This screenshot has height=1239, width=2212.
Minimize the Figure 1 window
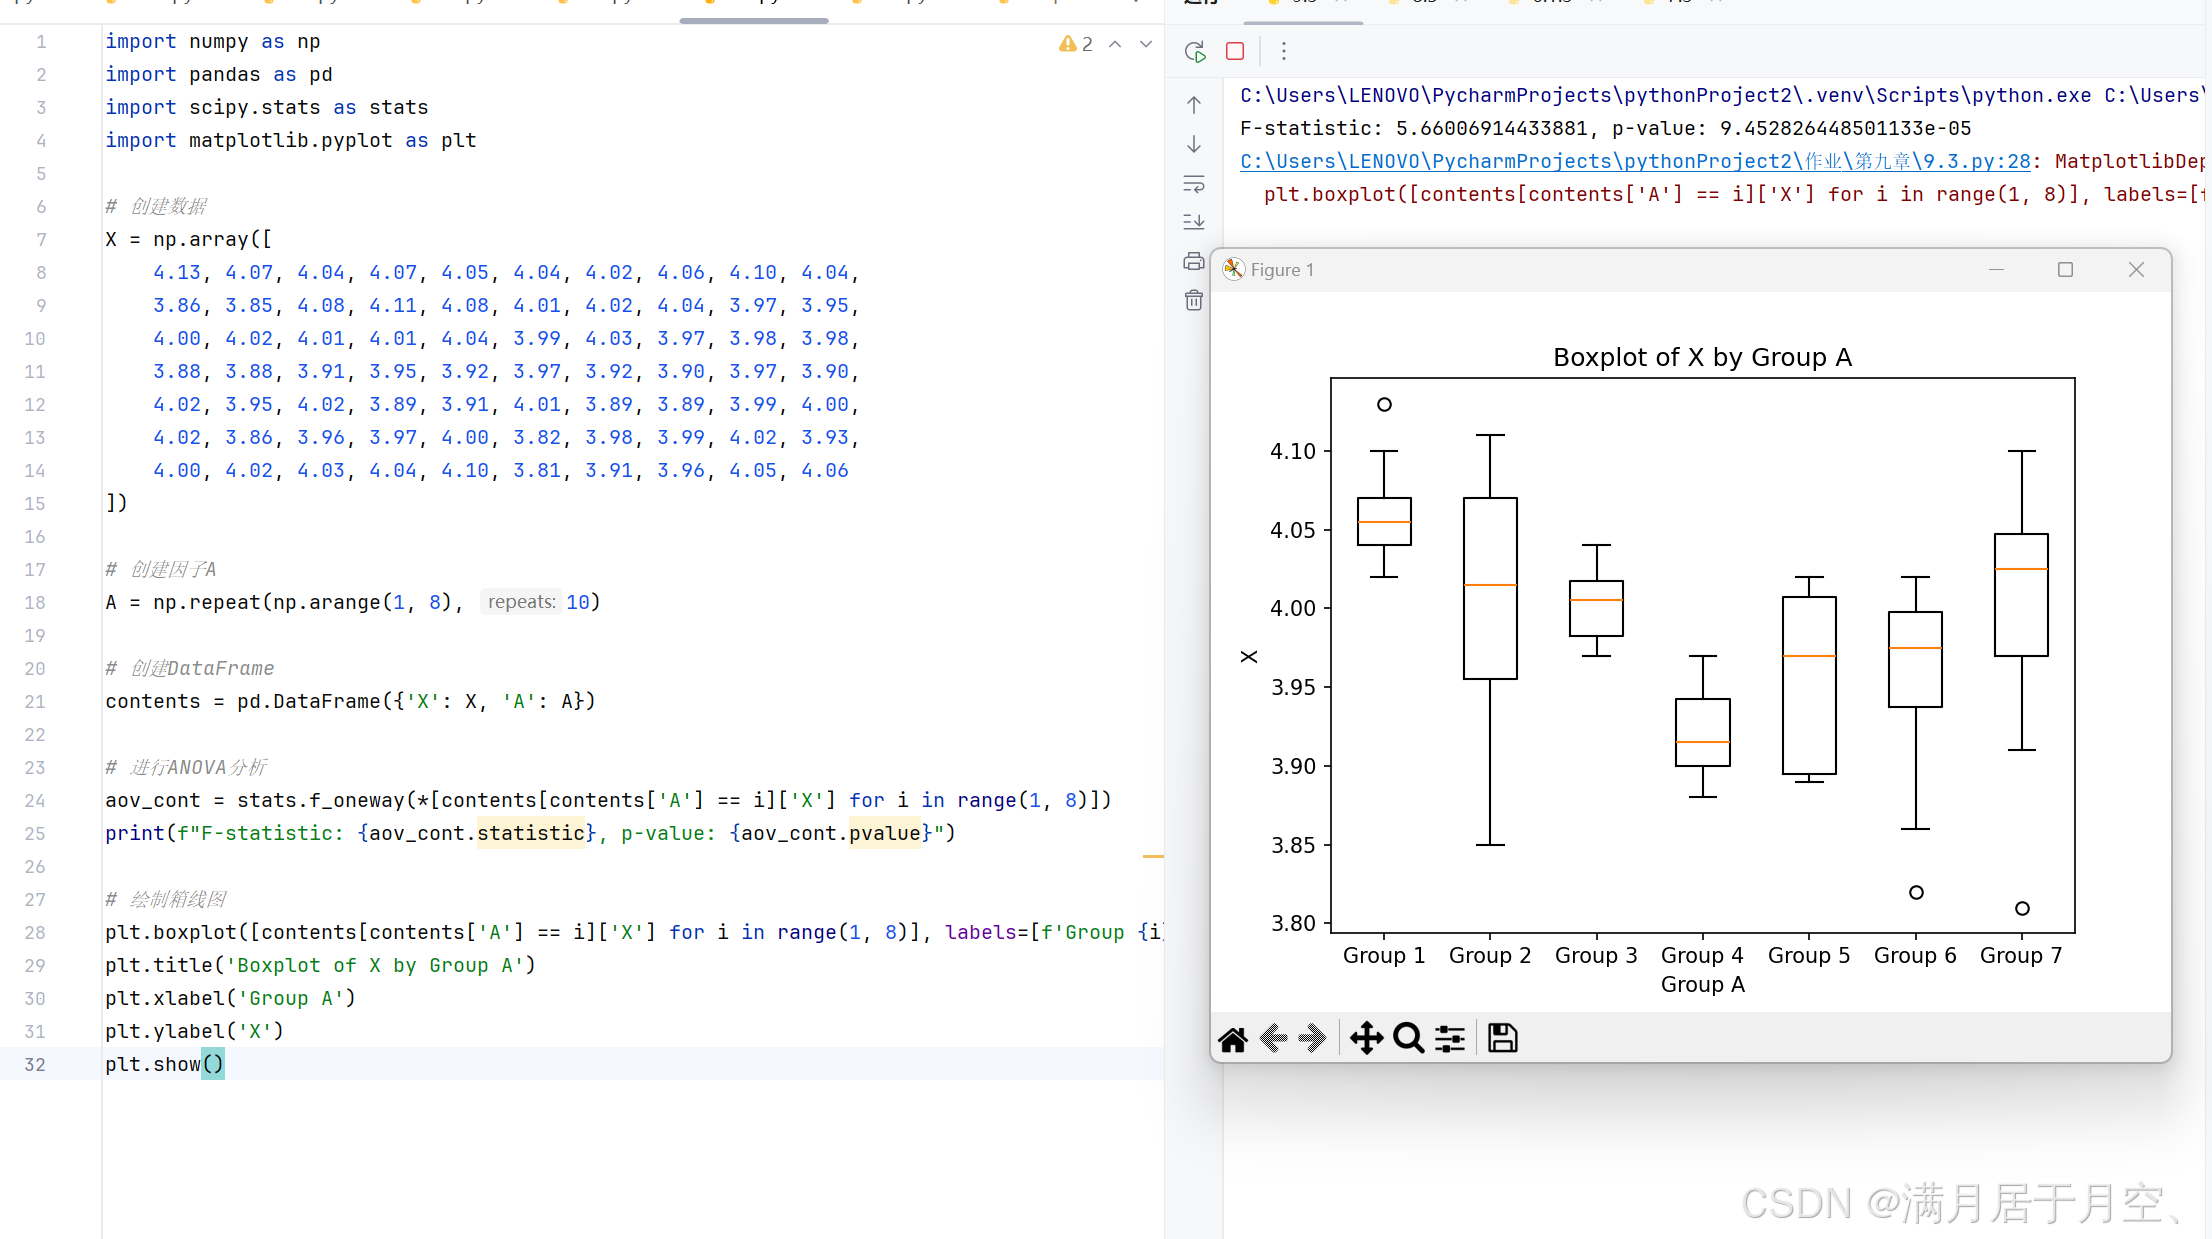coord(1996,270)
